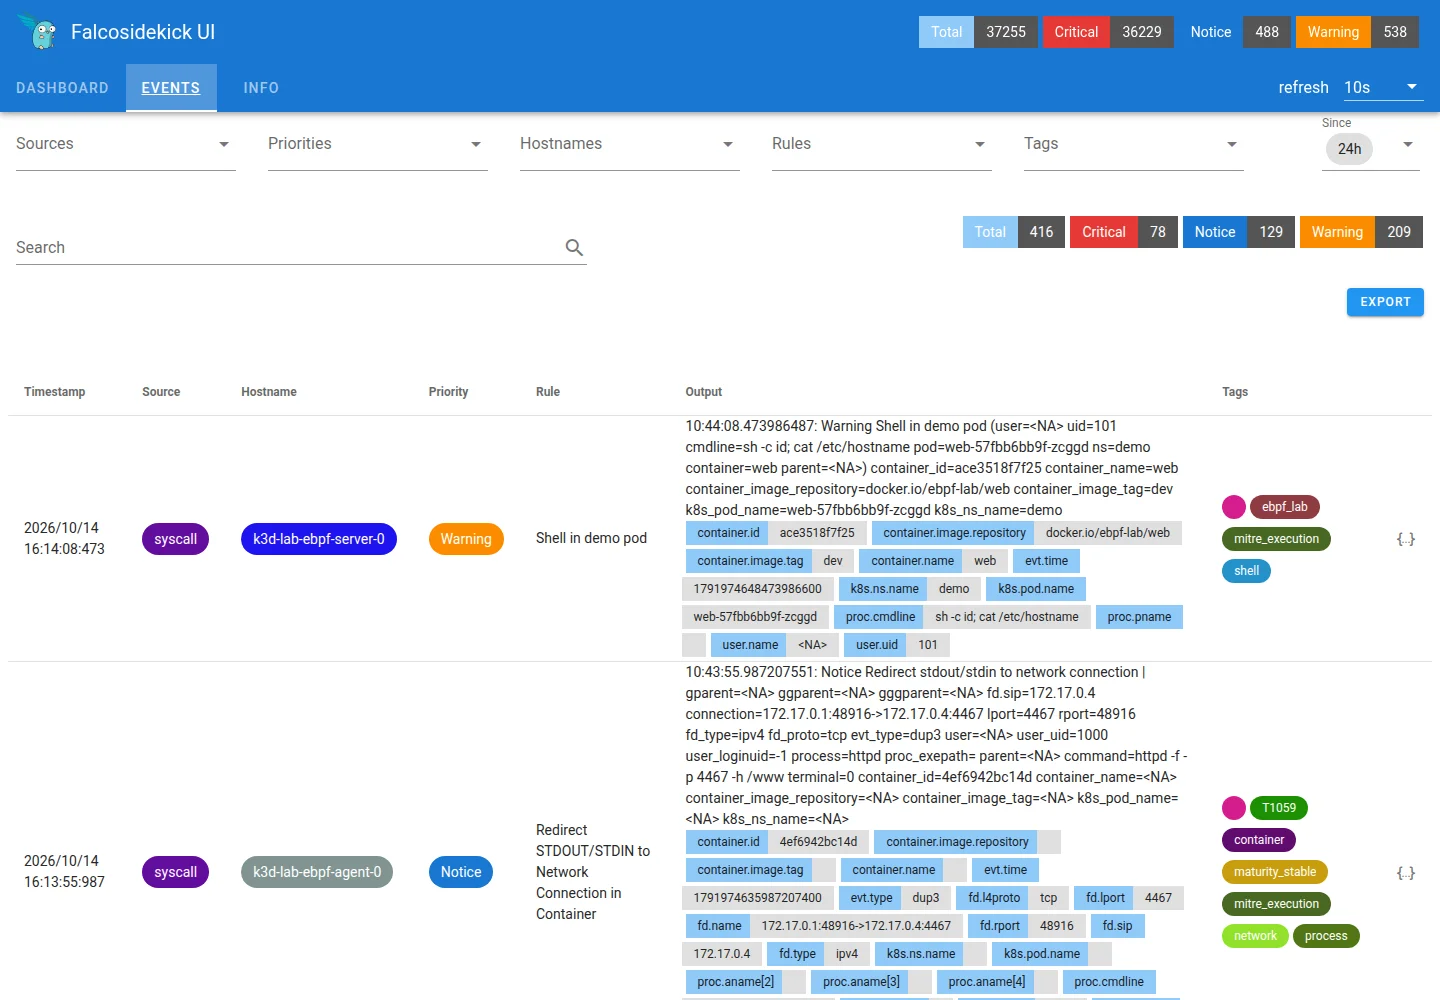
Task: Select the Notice 129 filter chip
Action: click(1239, 232)
